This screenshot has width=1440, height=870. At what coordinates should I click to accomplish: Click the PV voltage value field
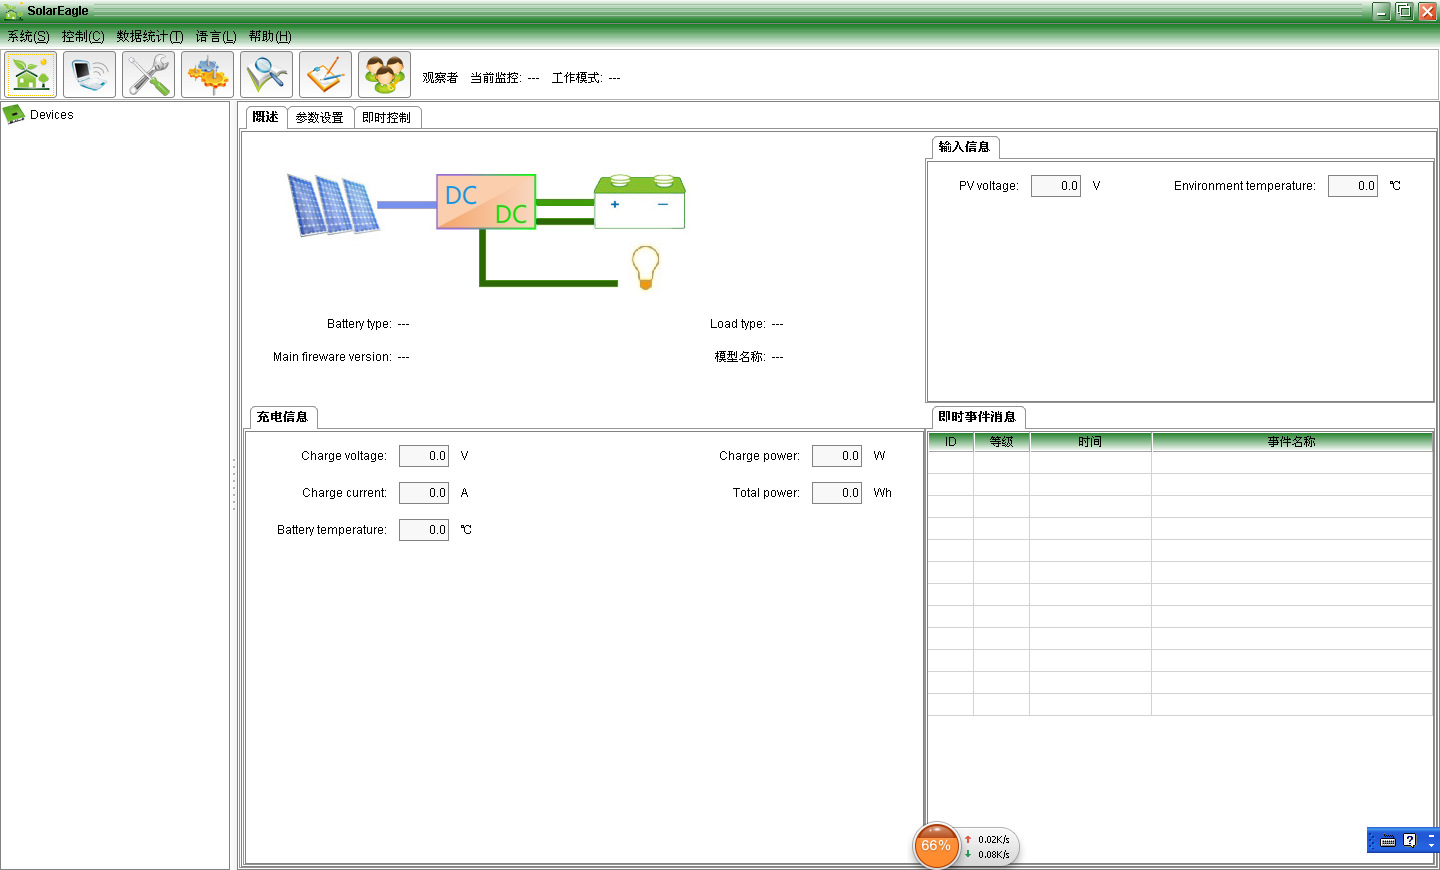pyautogui.click(x=1055, y=186)
